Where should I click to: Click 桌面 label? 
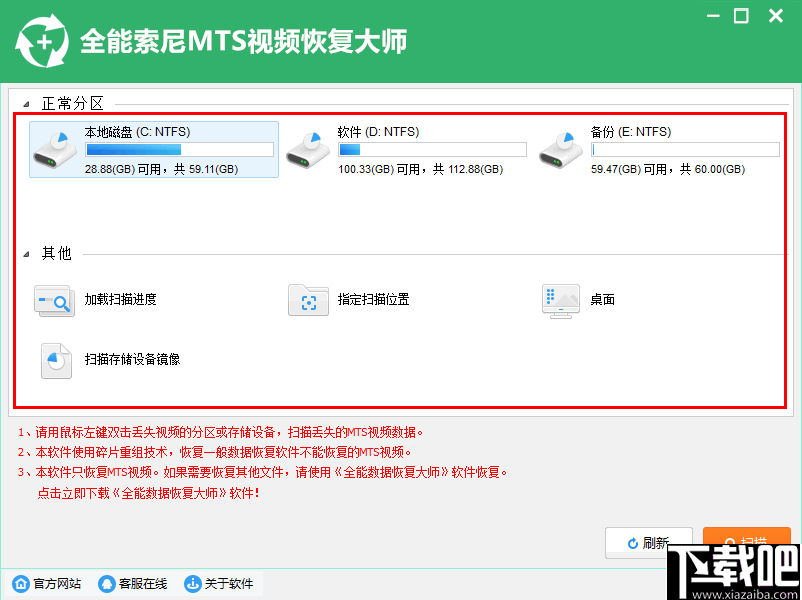coord(603,299)
